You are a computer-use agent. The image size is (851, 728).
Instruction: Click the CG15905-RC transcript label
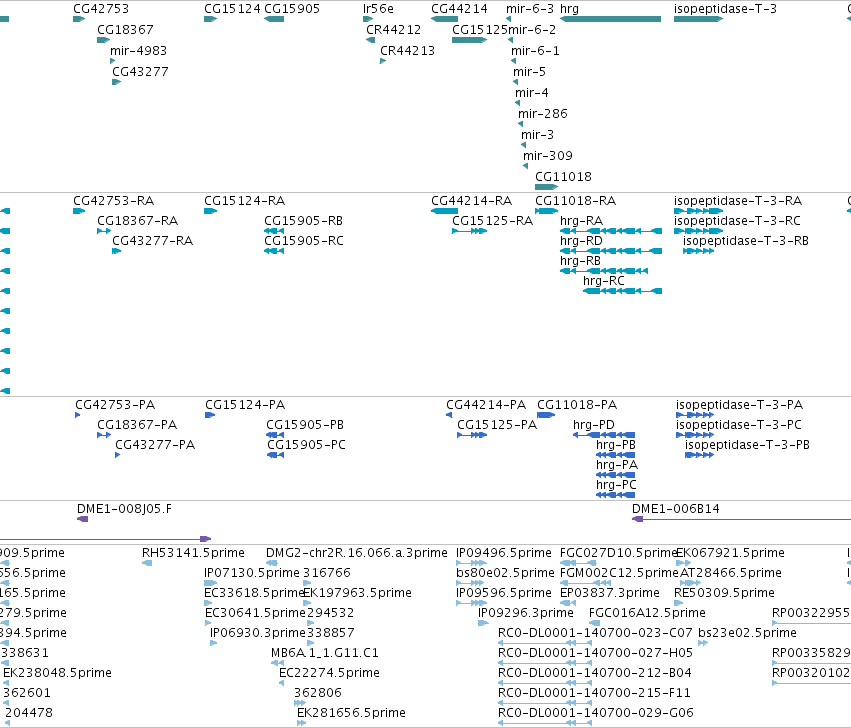(x=304, y=240)
